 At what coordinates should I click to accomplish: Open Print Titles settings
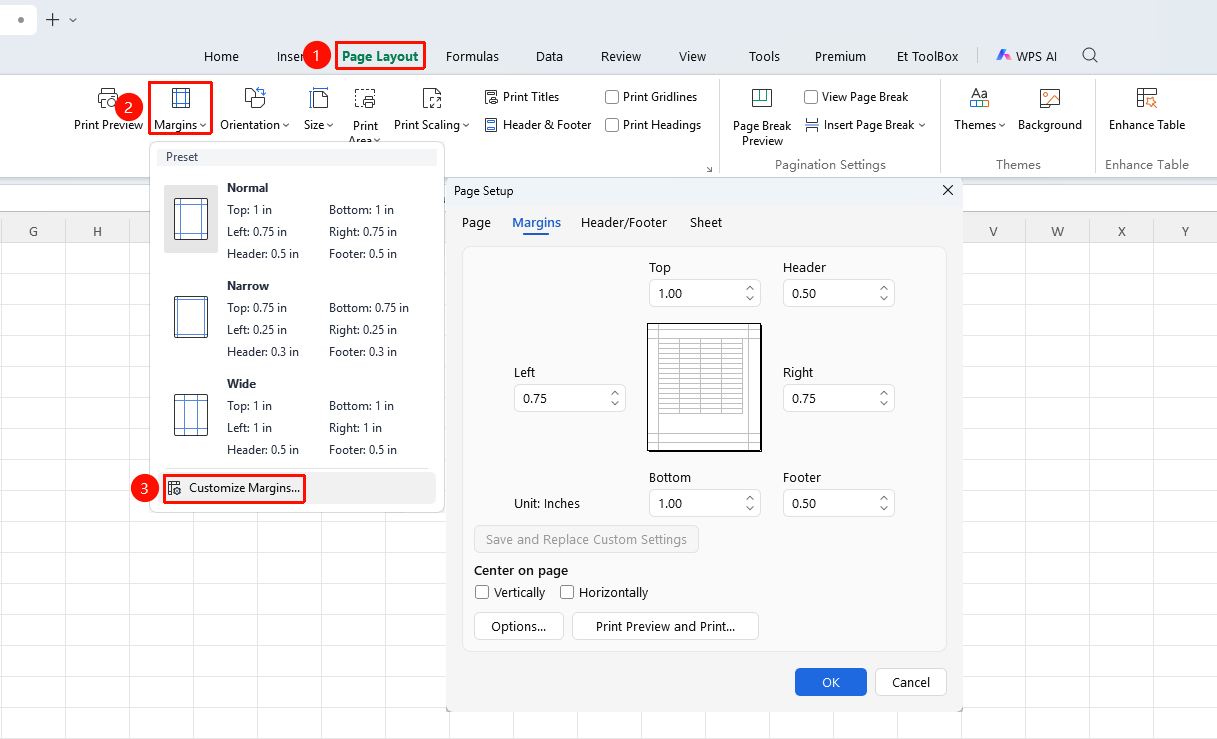coord(522,97)
